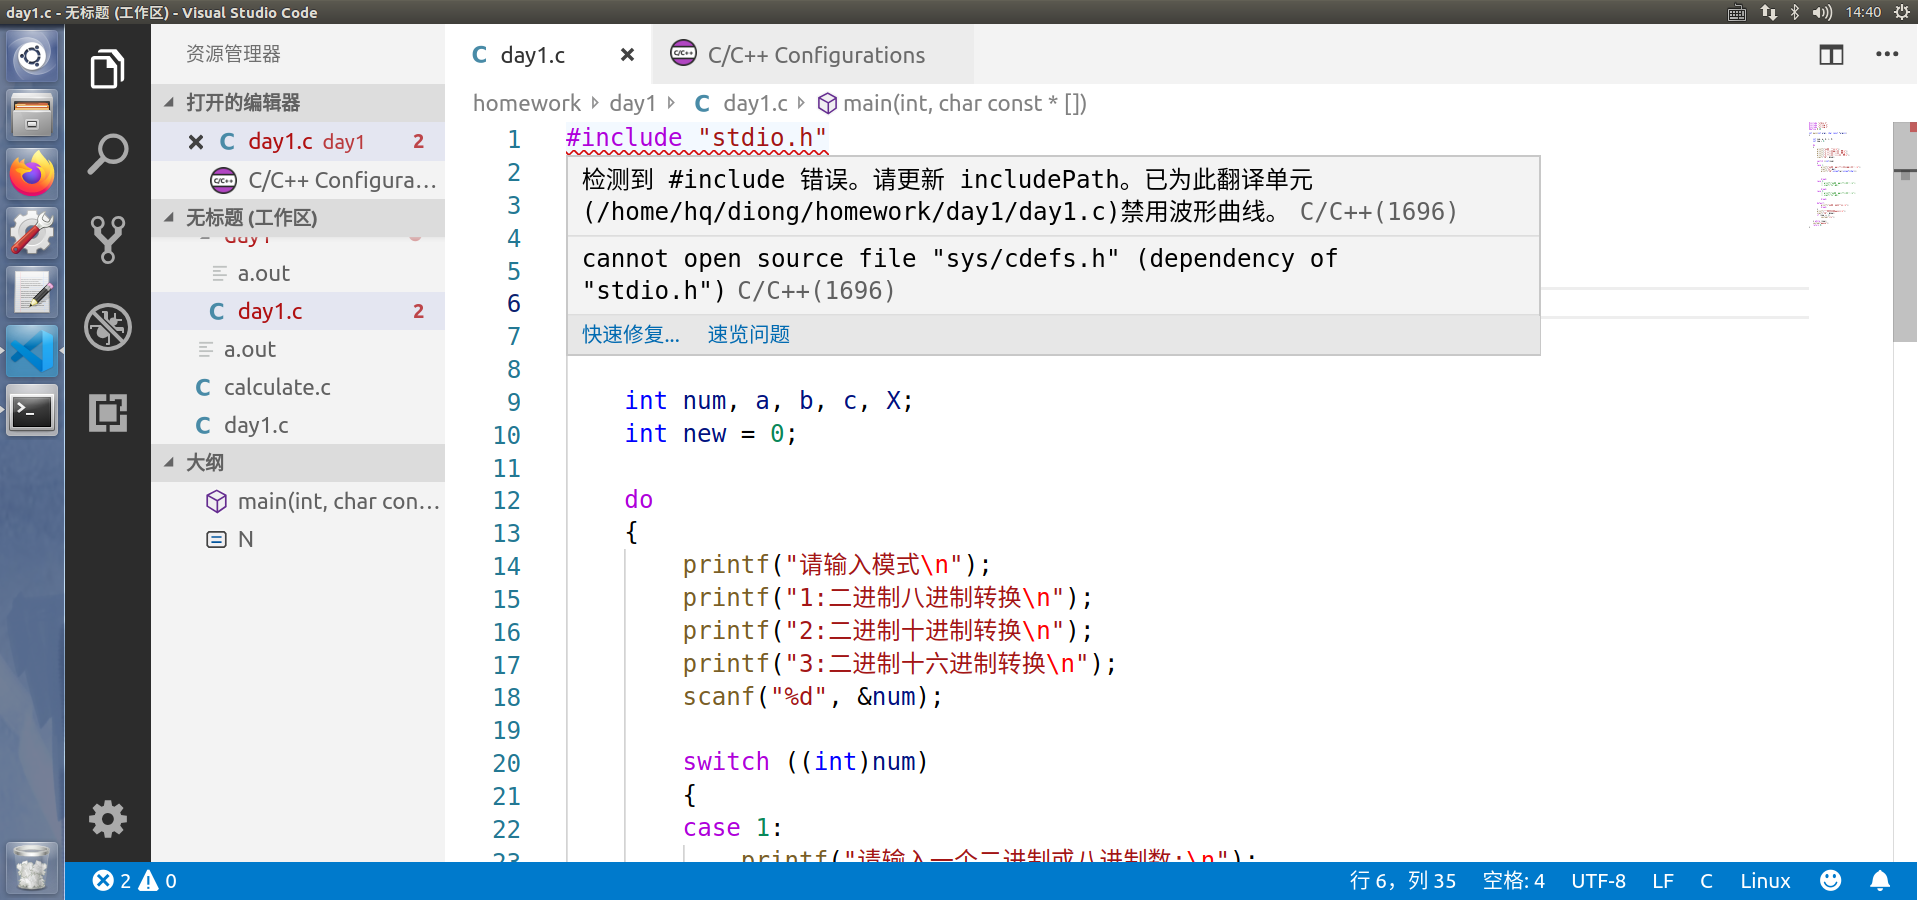Open the Search view in the activity bar
The width and height of the screenshot is (1918, 900).
pos(107,153)
